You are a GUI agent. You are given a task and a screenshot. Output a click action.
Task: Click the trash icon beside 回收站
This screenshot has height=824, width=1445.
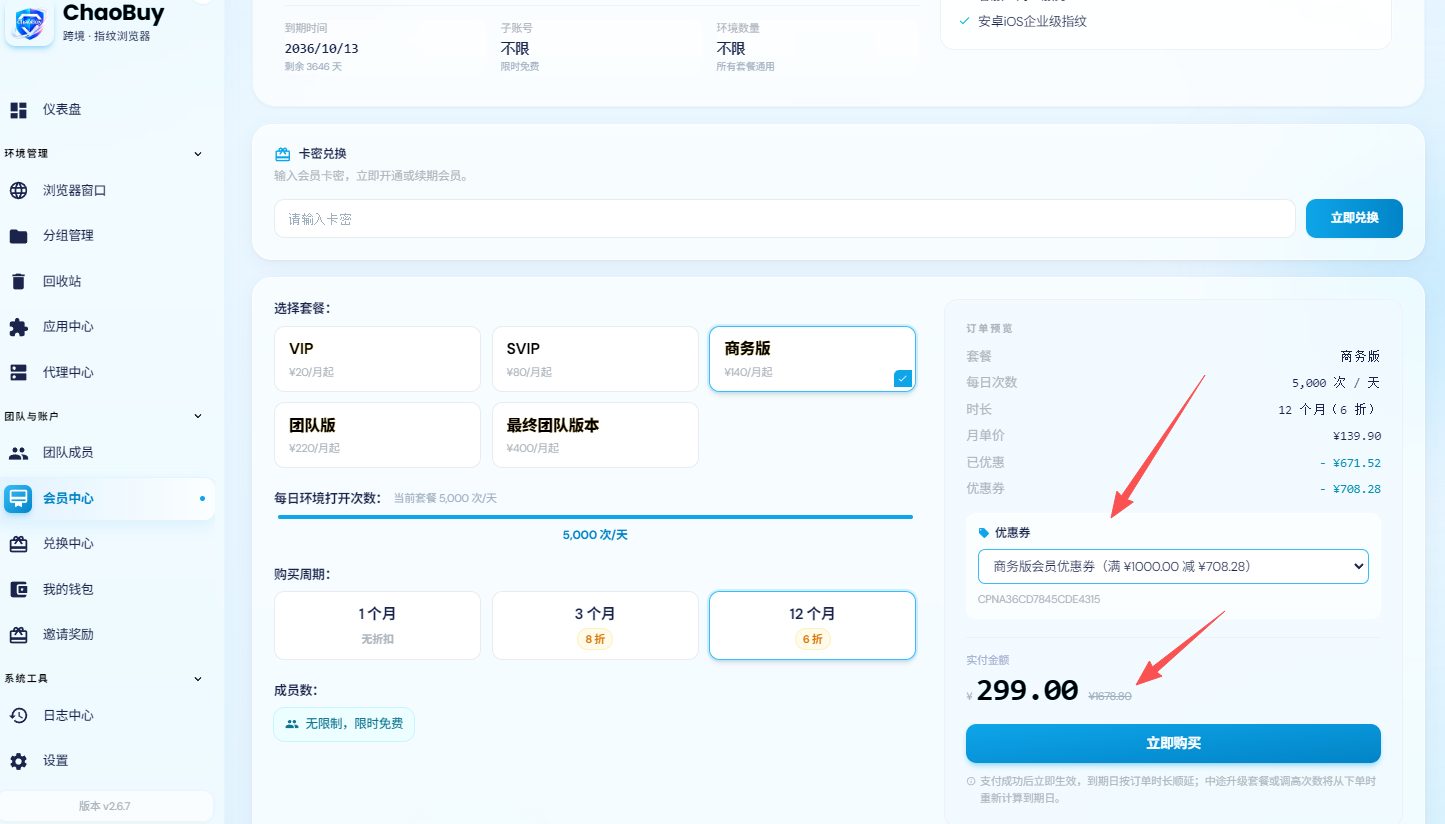(x=18, y=281)
